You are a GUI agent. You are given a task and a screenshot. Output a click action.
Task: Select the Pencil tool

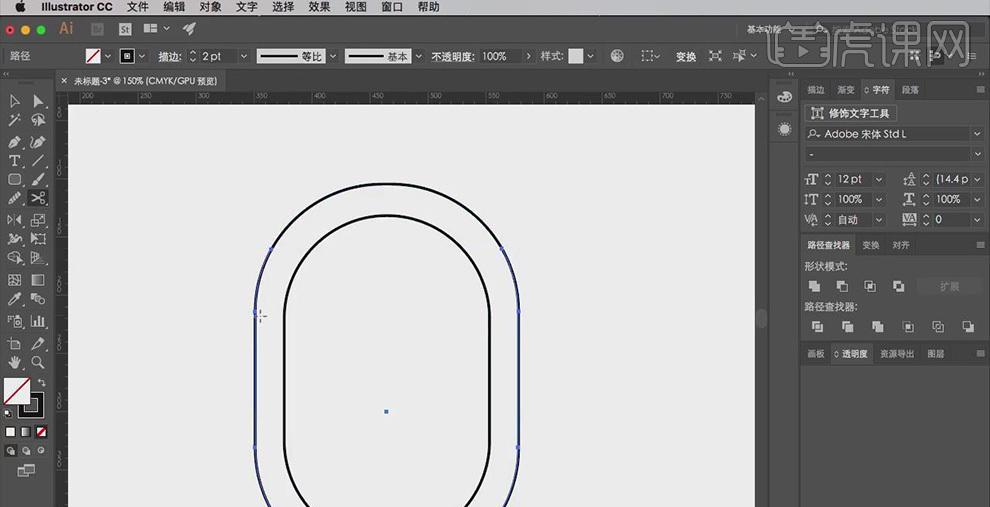tap(15, 198)
